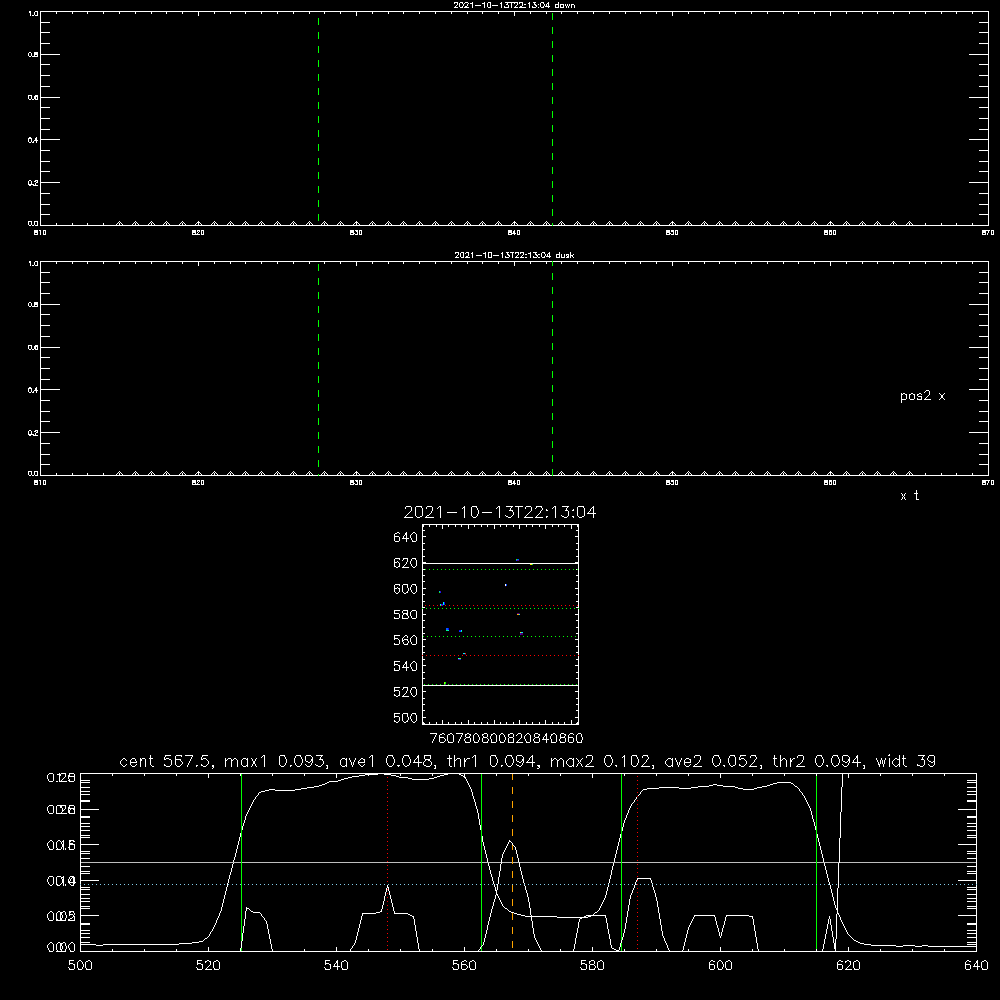Click right green dashed line in dawn plot

tap(552, 118)
